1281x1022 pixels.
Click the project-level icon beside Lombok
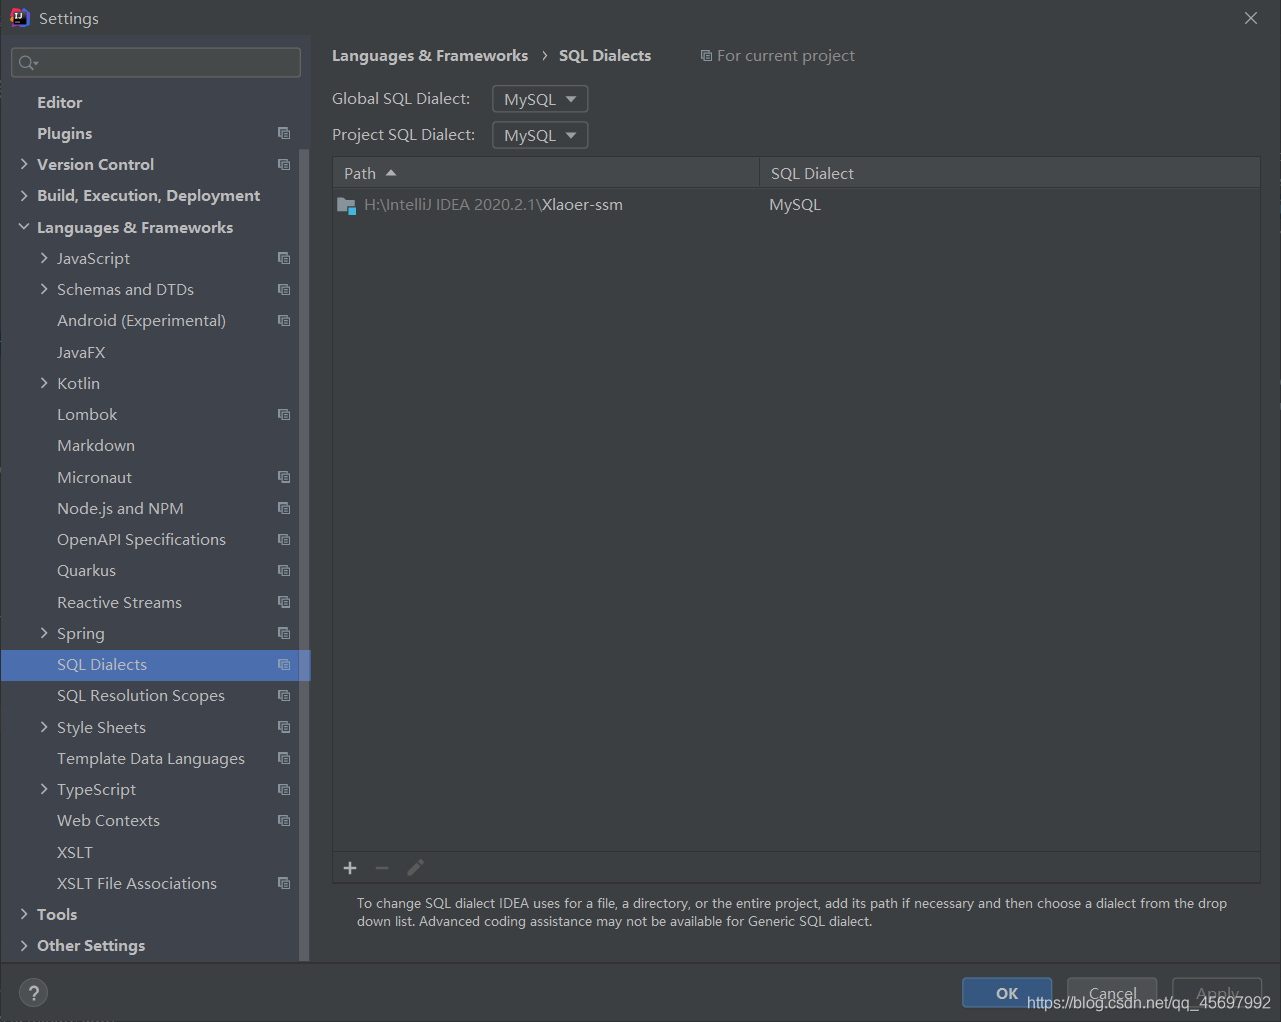[x=284, y=414]
